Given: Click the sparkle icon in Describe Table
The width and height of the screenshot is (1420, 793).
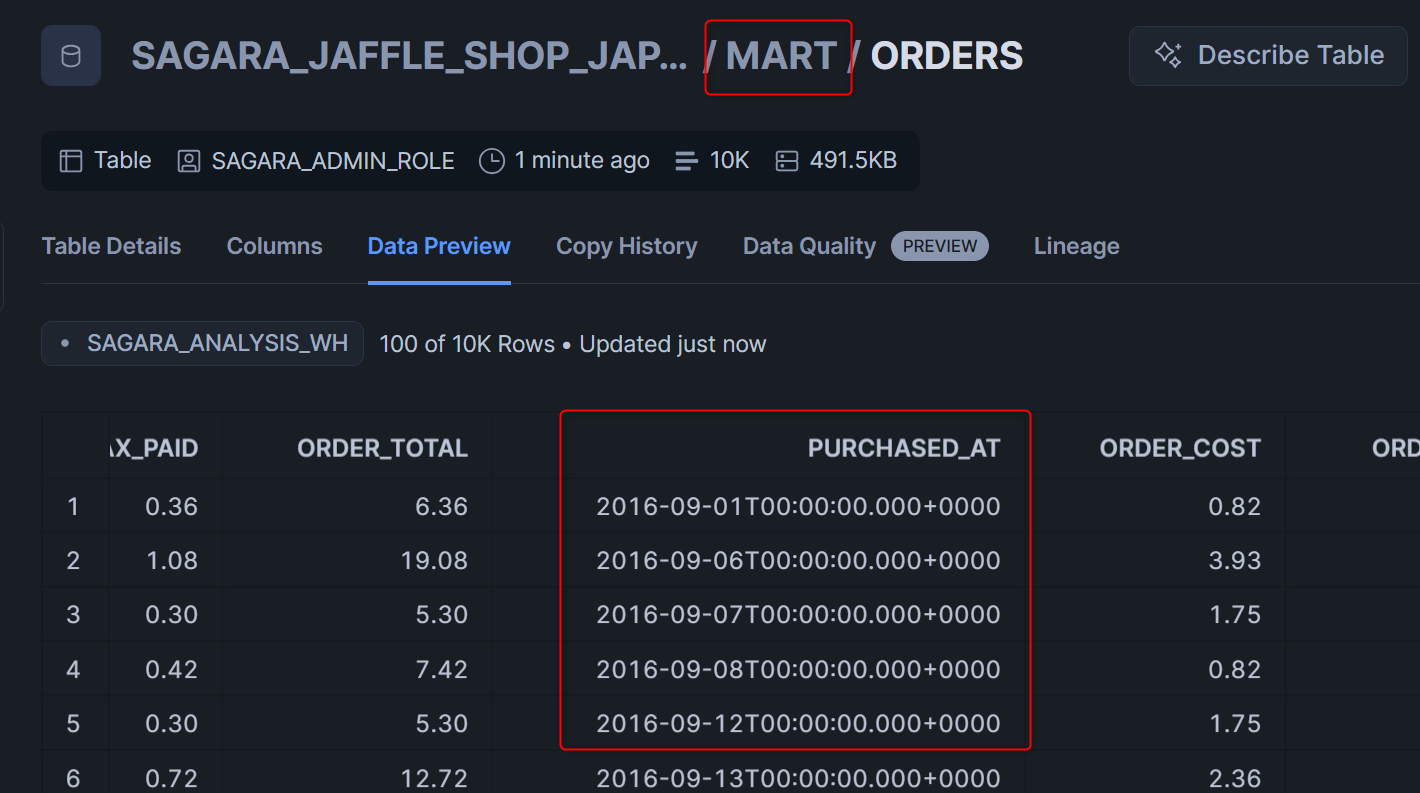Looking at the screenshot, I should click(1168, 55).
